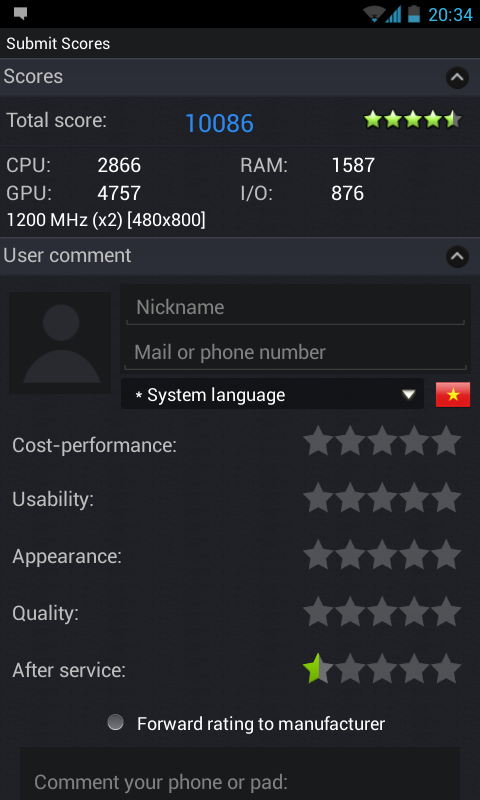Rate Quality two stars
This screenshot has height=800, width=480.
[x=350, y=612]
